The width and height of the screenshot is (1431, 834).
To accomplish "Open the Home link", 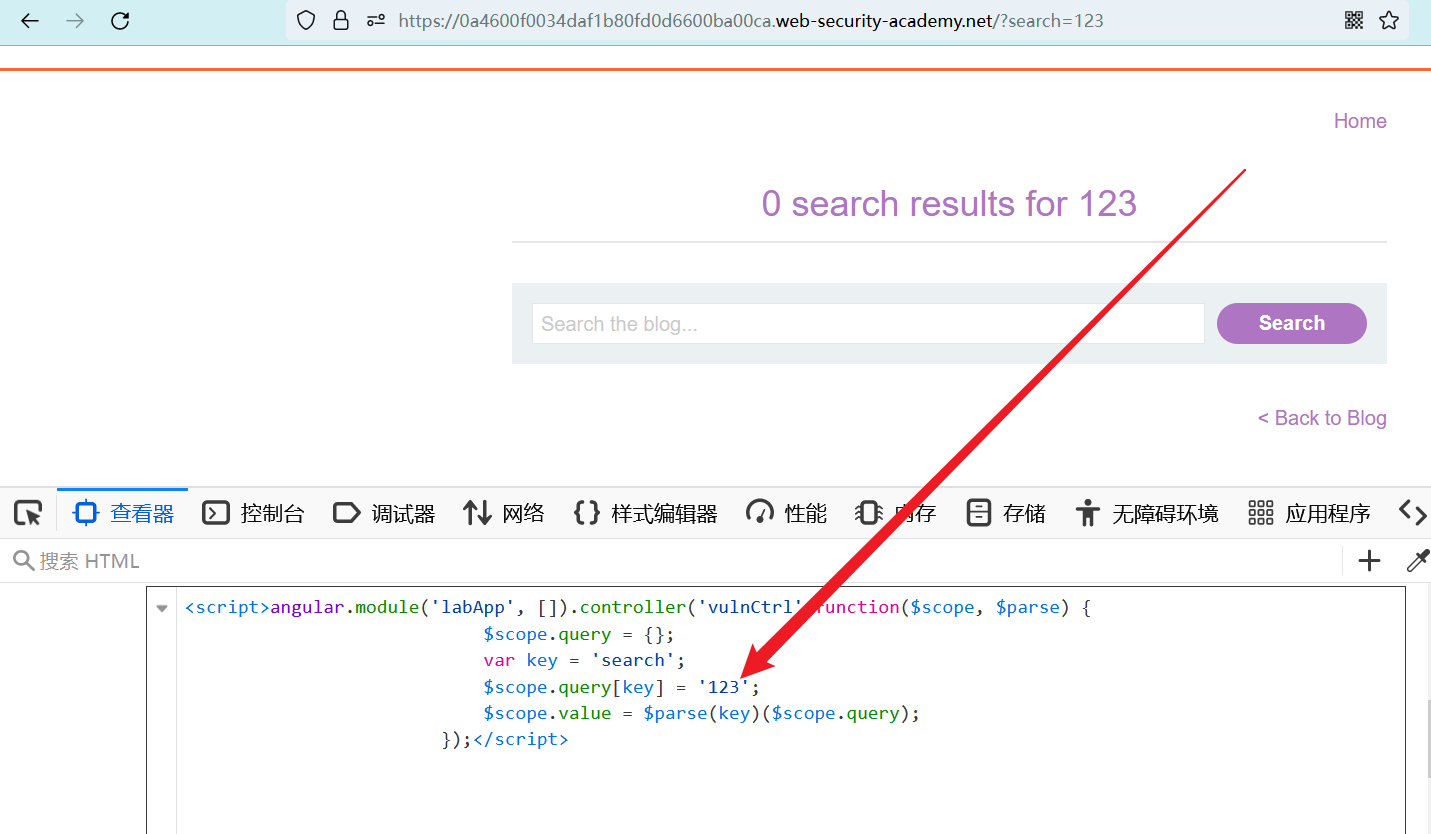I will (1359, 121).
